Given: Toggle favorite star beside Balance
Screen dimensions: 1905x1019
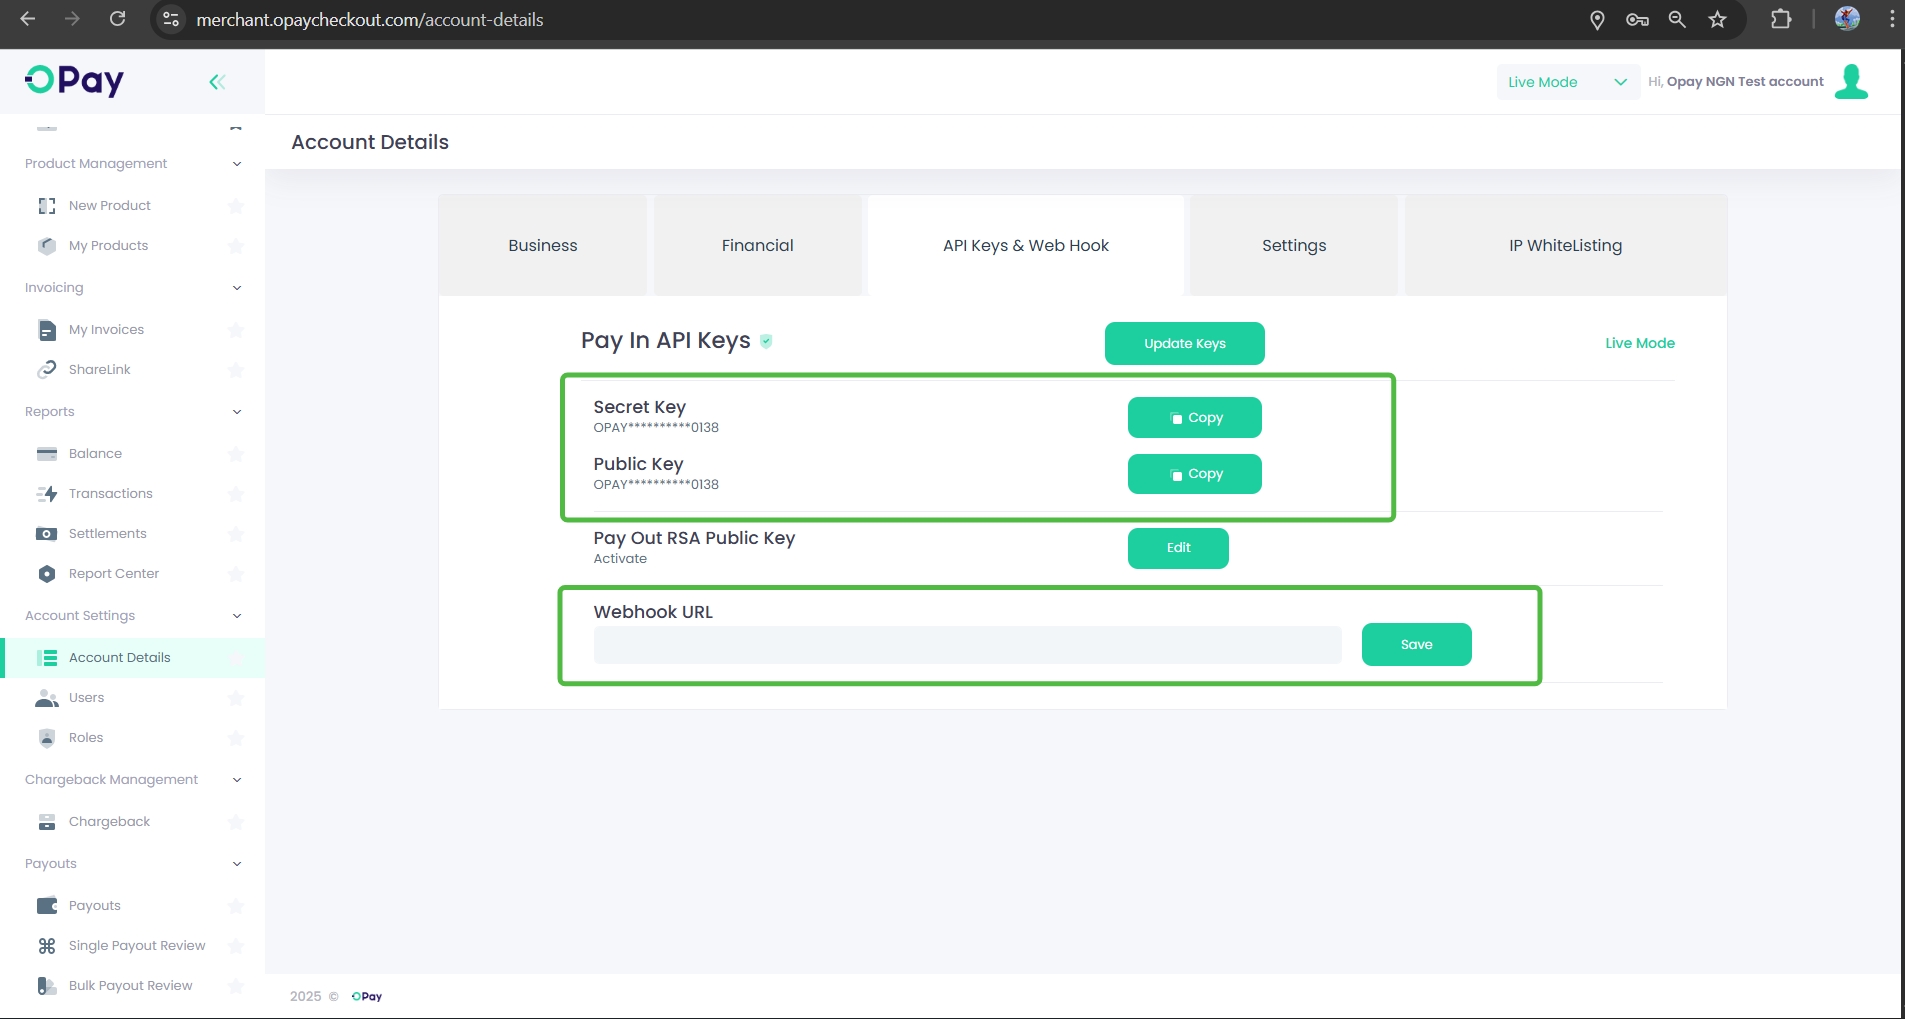Looking at the screenshot, I should 236,454.
